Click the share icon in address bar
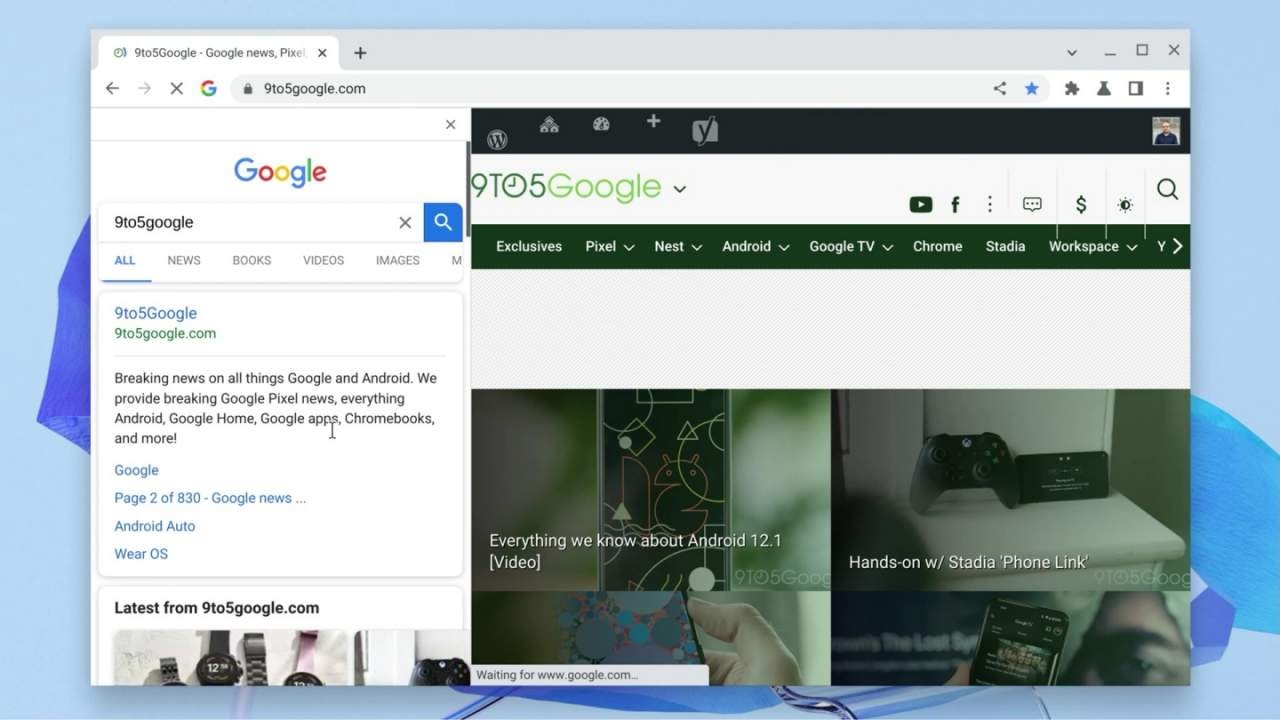The width and height of the screenshot is (1280, 720). (999, 88)
